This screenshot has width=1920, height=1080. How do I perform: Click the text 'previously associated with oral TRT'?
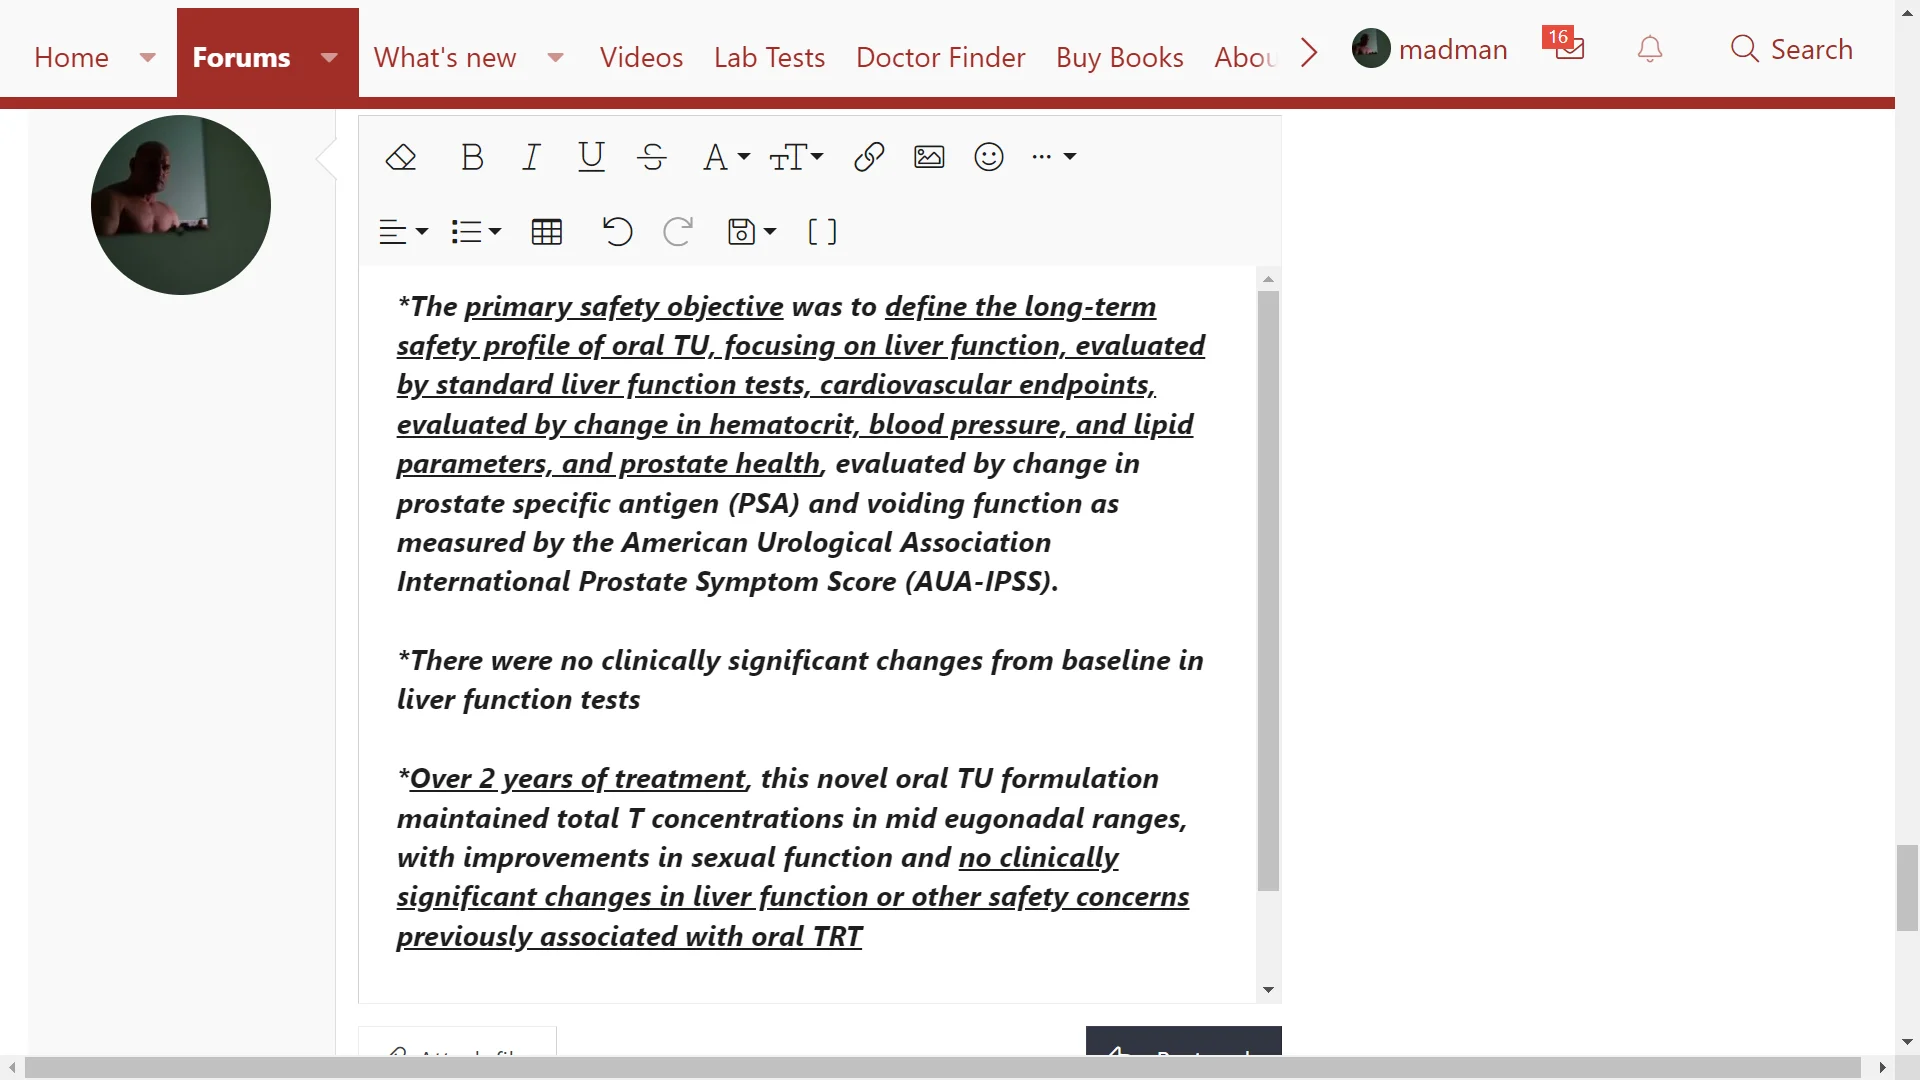(629, 937)
